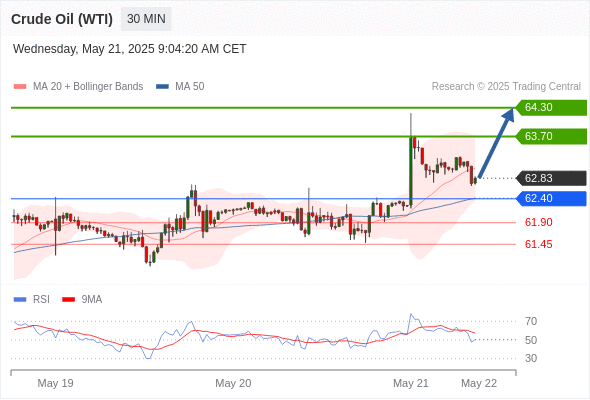590x400 pixels.
Task: Open the Trading Central research credit
Action: point(506,87)
